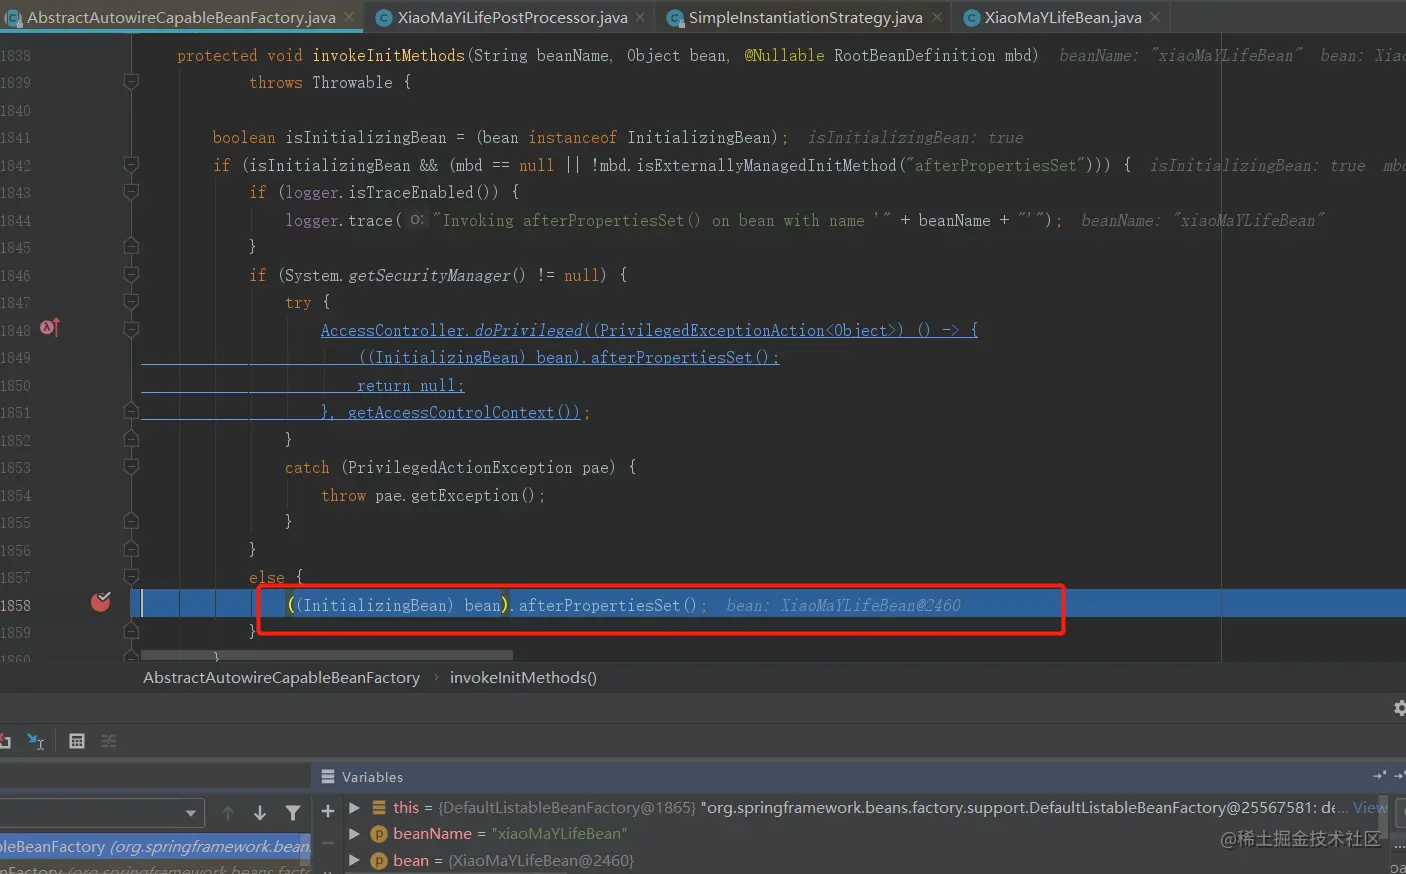Click the Run to Cursor debugger icon

pos(36,741)
